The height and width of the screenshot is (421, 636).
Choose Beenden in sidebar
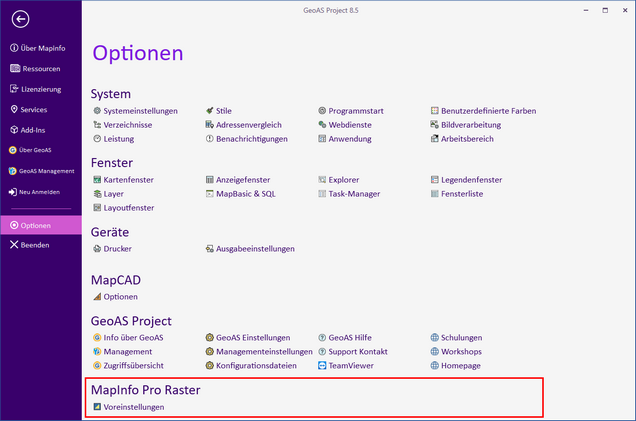[36, 245]
